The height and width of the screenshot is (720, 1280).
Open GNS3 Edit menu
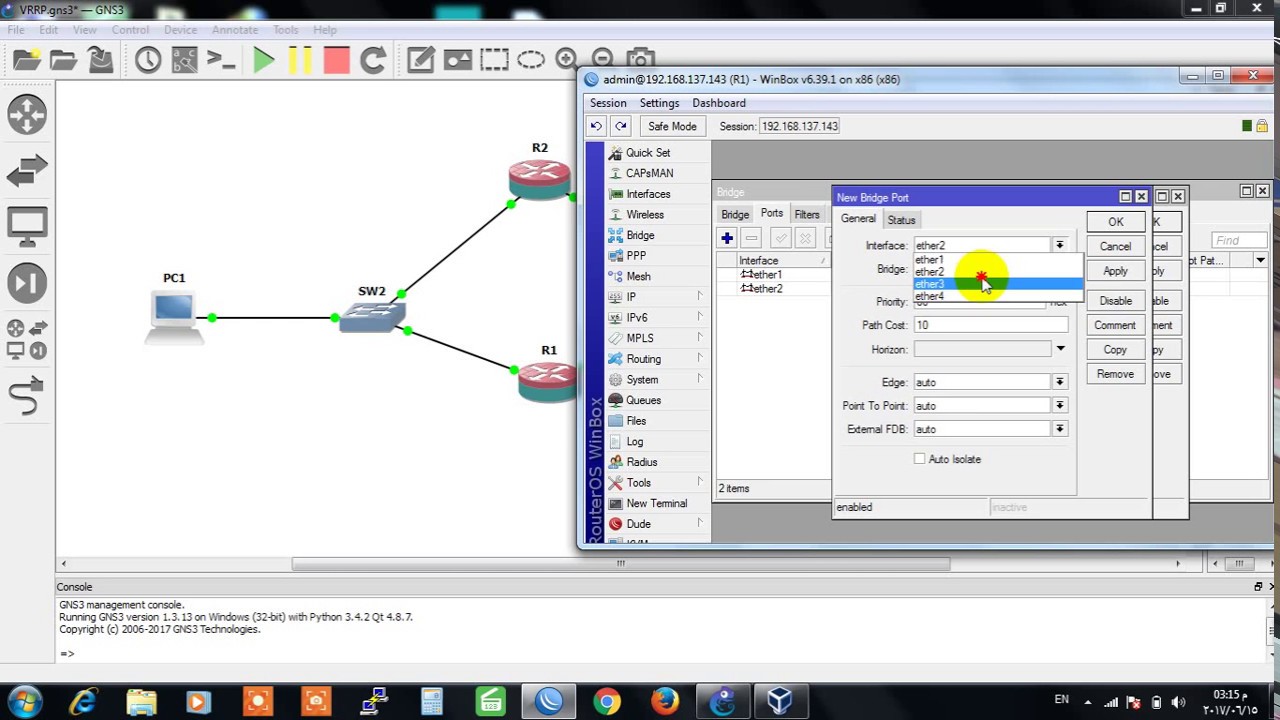(x=48, y=30)
